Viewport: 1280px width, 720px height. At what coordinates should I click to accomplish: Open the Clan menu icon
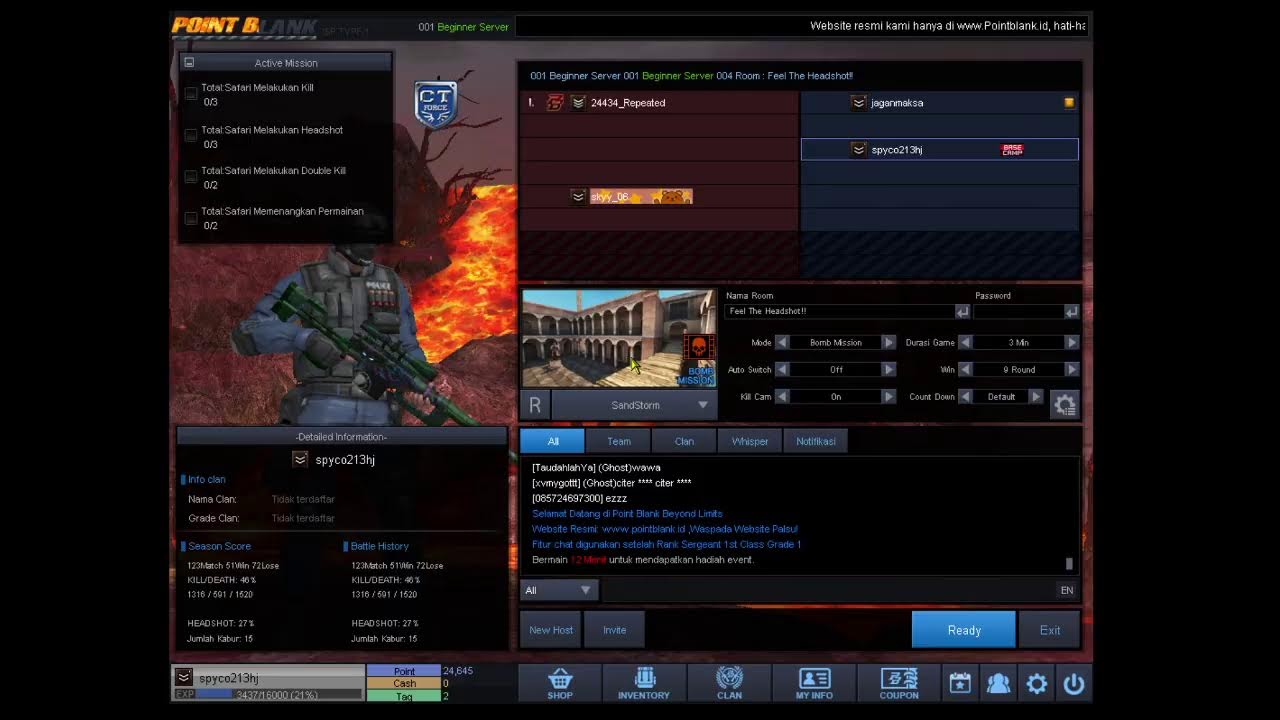[729, 683]
